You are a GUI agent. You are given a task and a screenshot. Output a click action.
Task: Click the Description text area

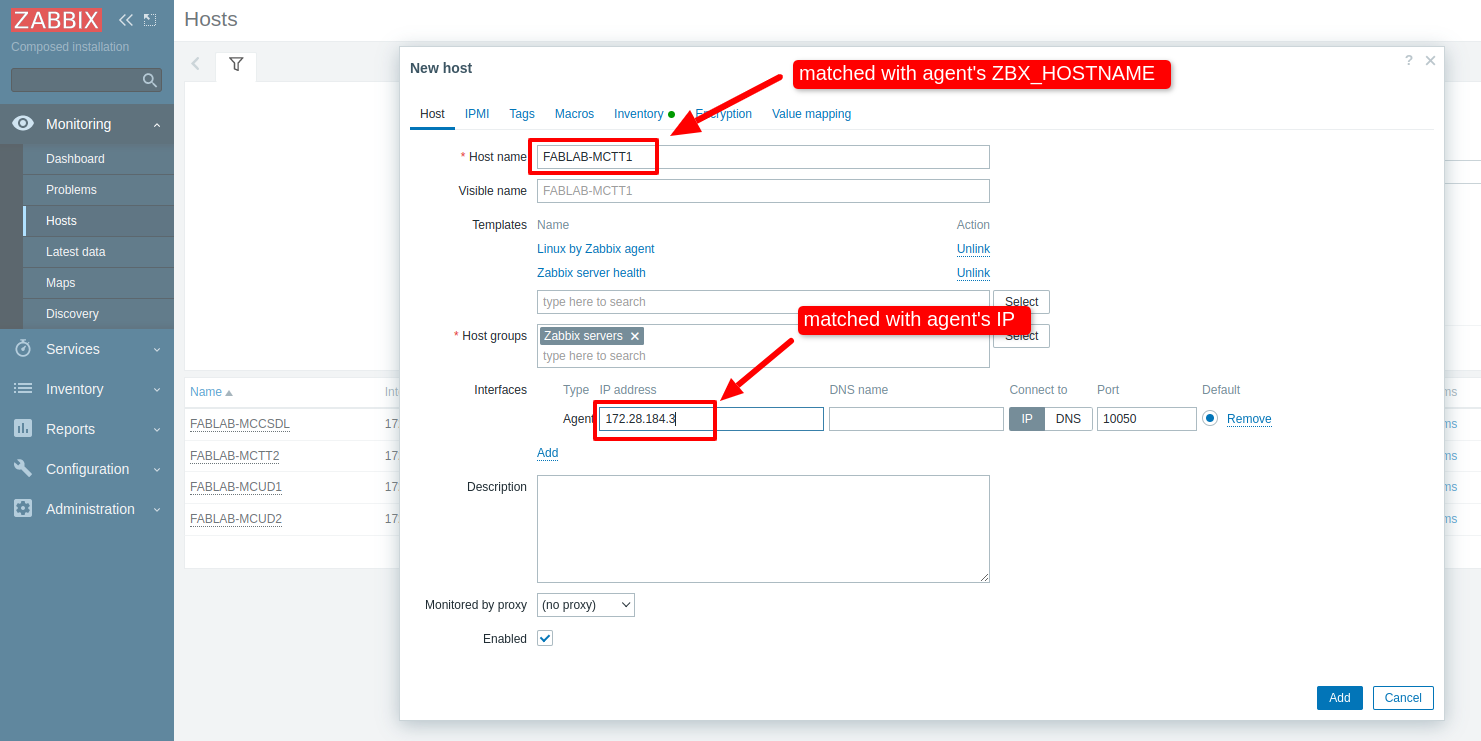coord(763,529)
